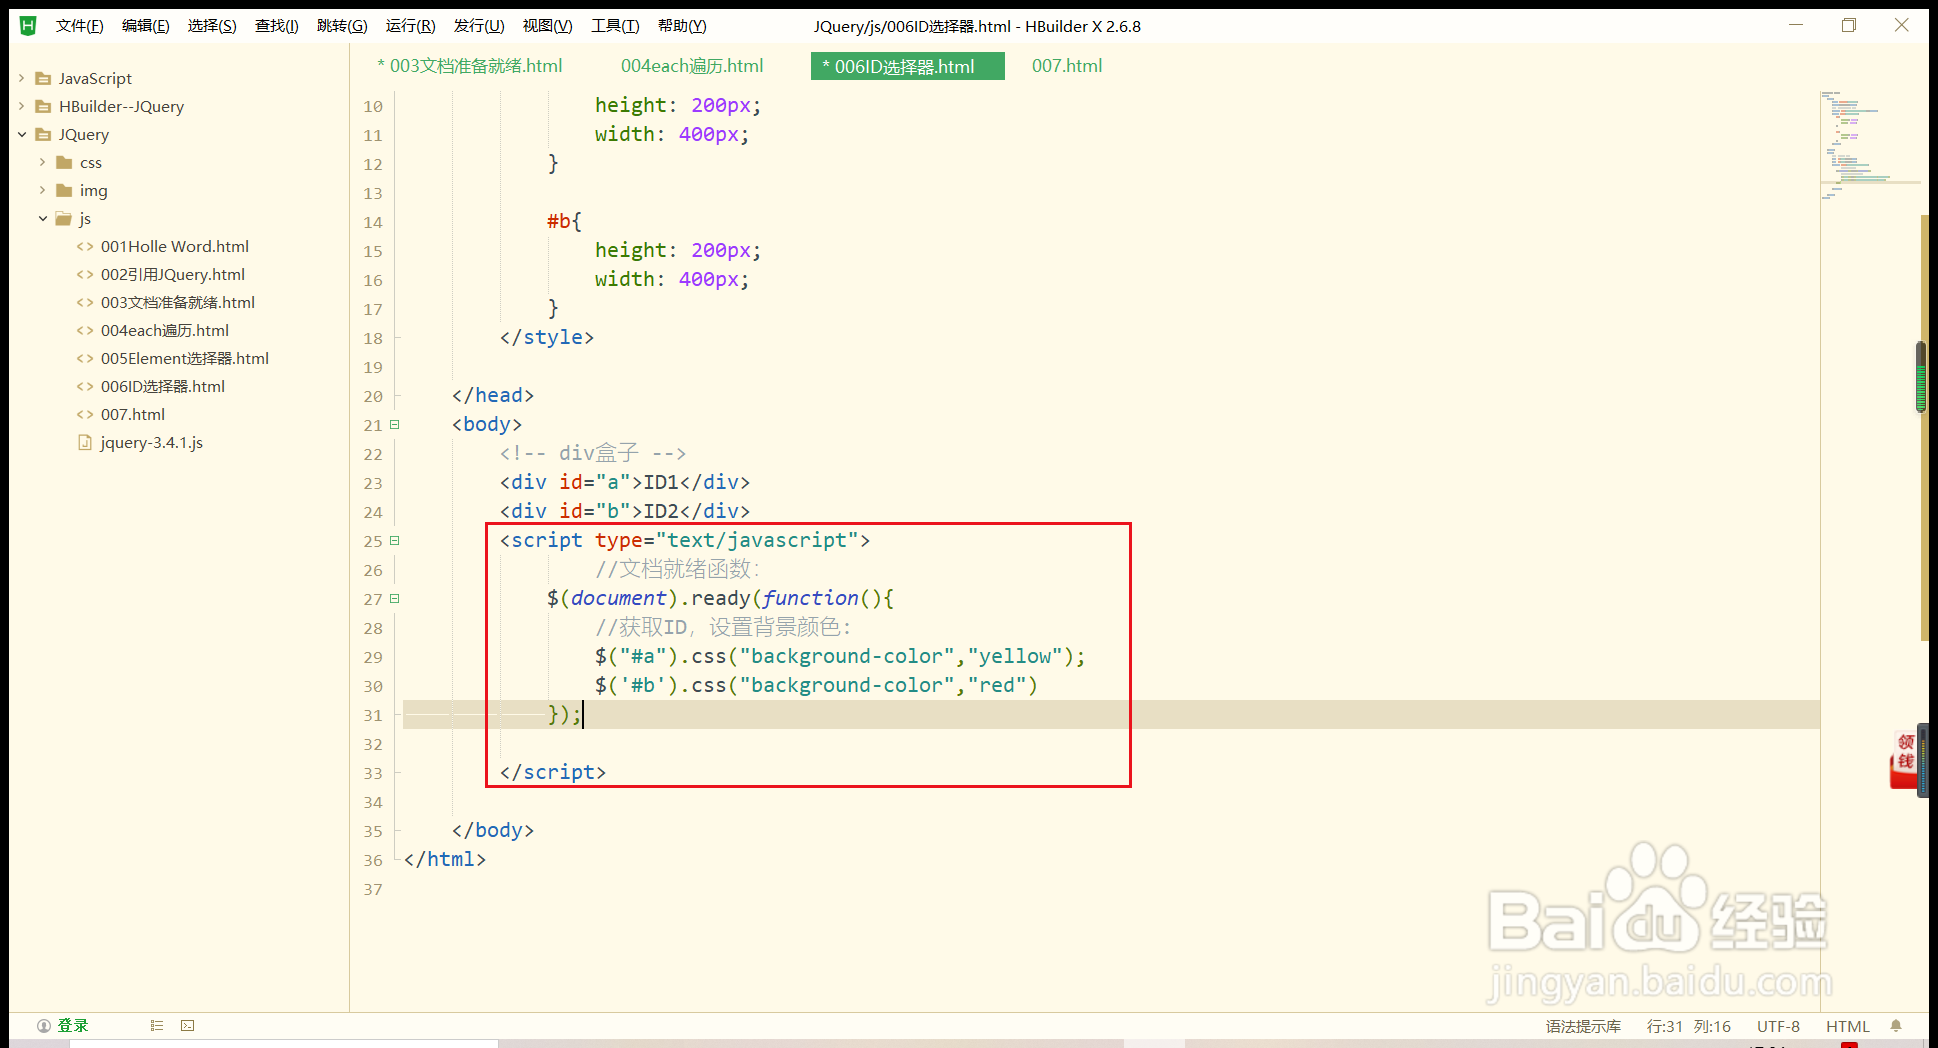Switch to 003文档准备就绪.html tab

click(470, 66)
